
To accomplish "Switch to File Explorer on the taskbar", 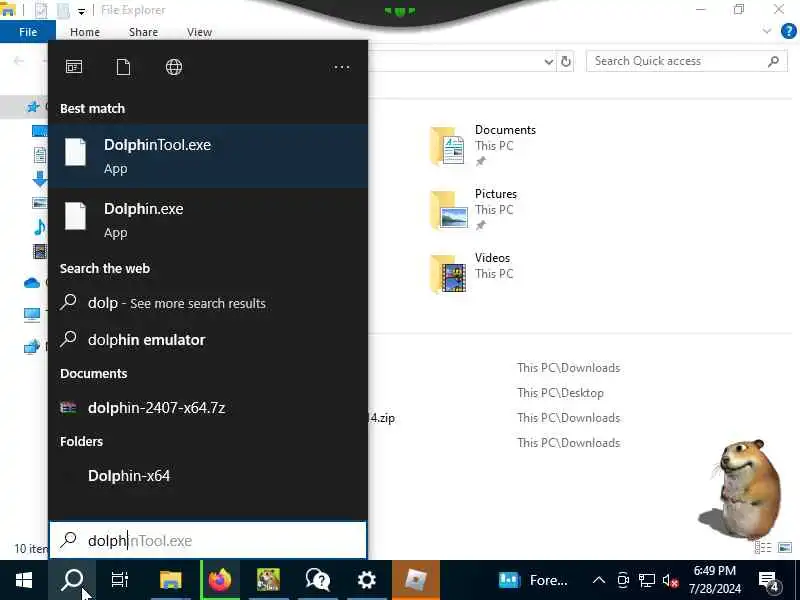I will [x=170, y=580].
